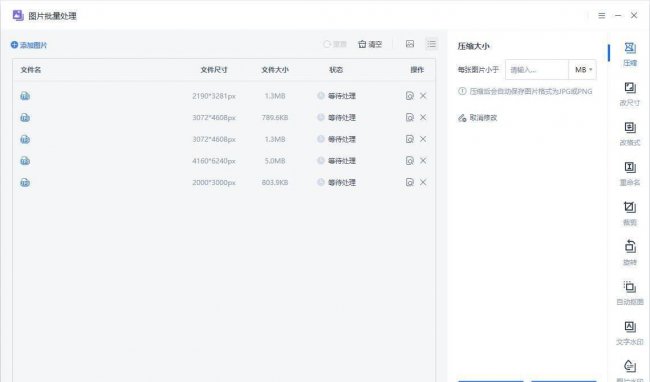Click the 清空 clear list button

[370, 44]
